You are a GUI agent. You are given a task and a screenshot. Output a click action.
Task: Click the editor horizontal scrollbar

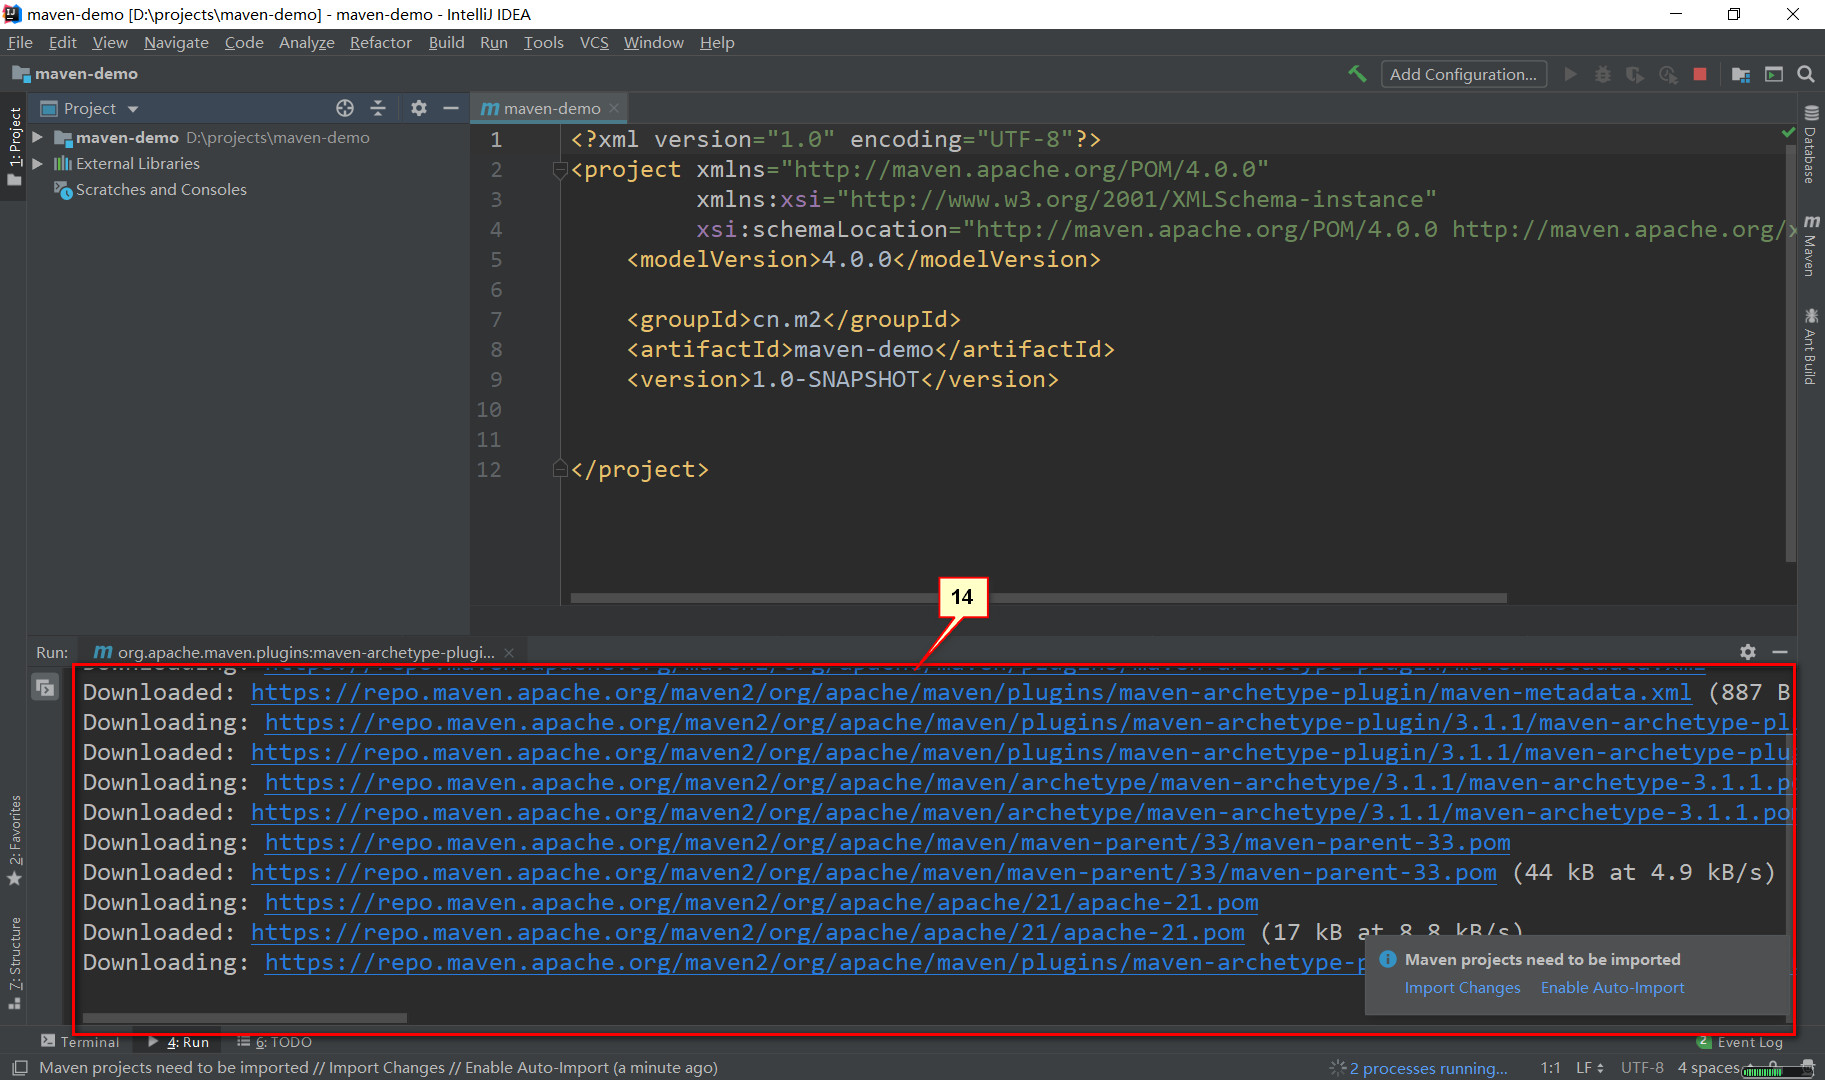click(1038, 598)
